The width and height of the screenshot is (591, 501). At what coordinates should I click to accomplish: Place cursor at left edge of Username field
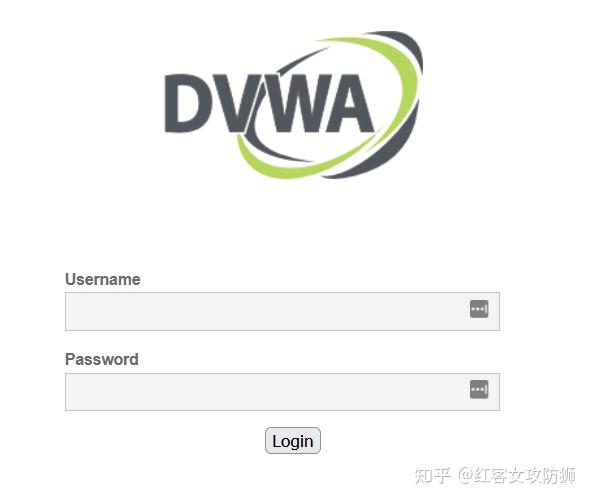(x=70, y=311)
